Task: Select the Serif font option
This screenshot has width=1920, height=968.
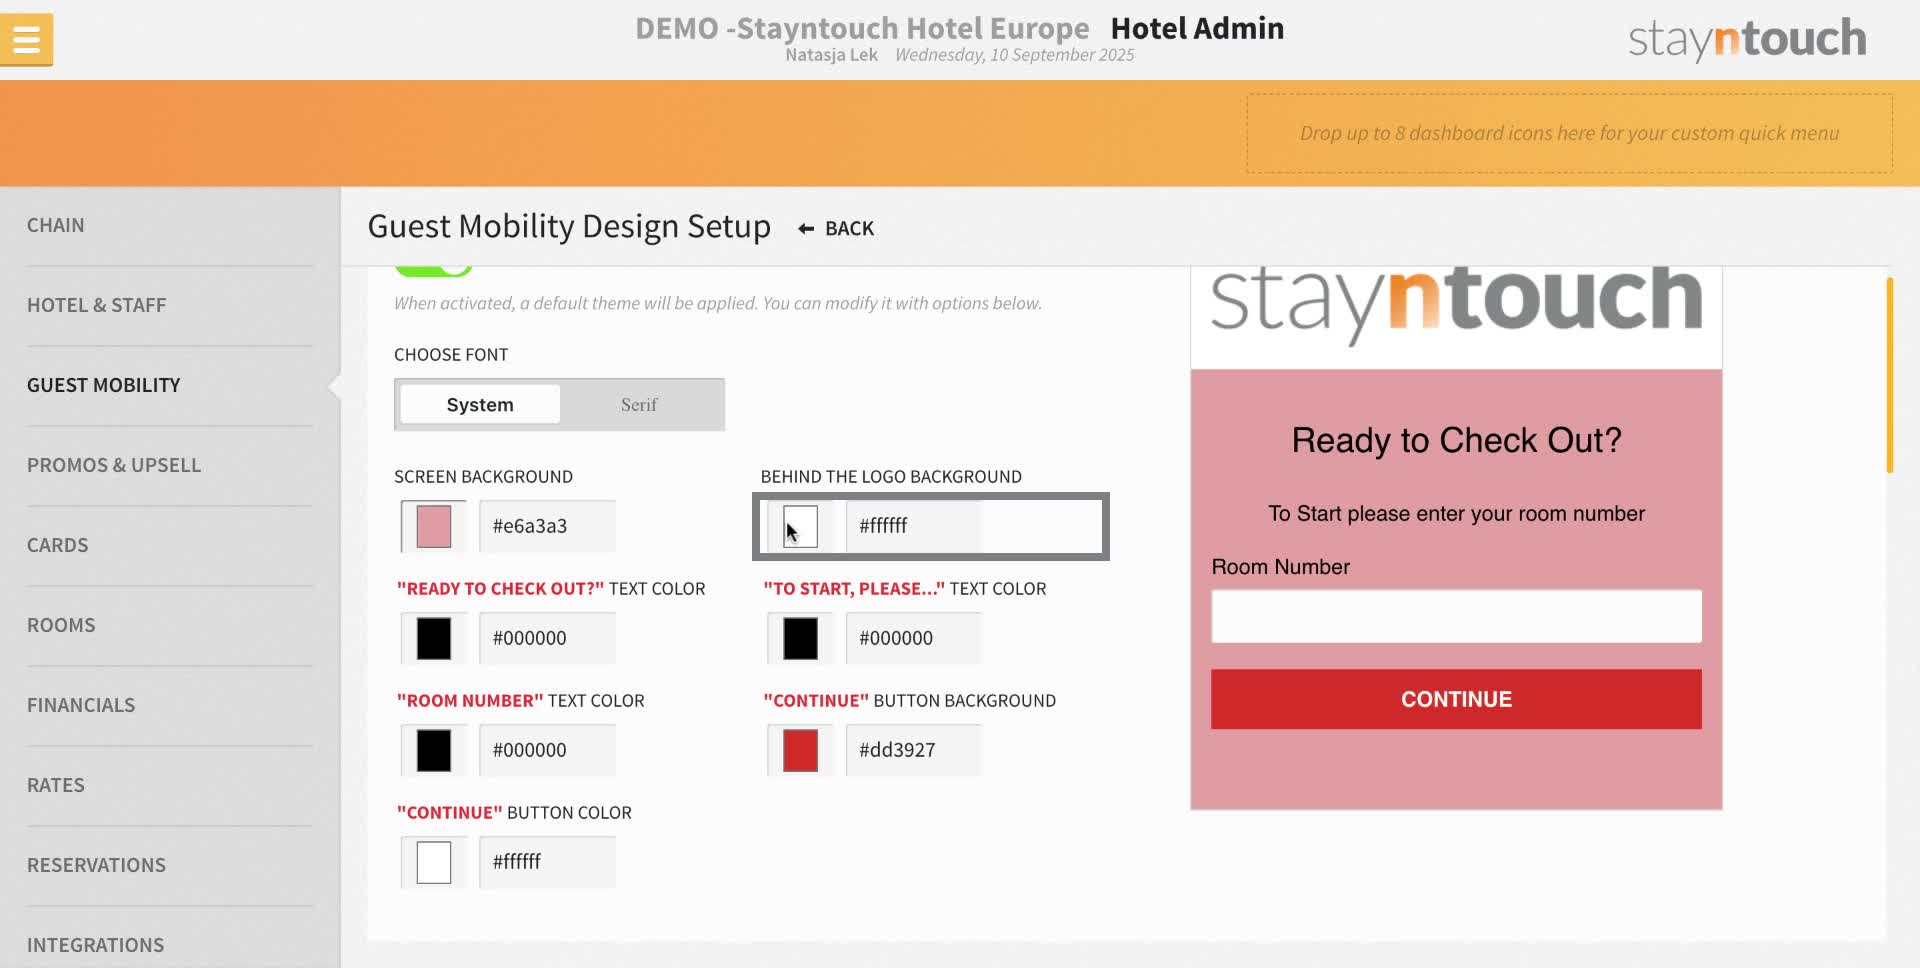Action: pos(639,404)
